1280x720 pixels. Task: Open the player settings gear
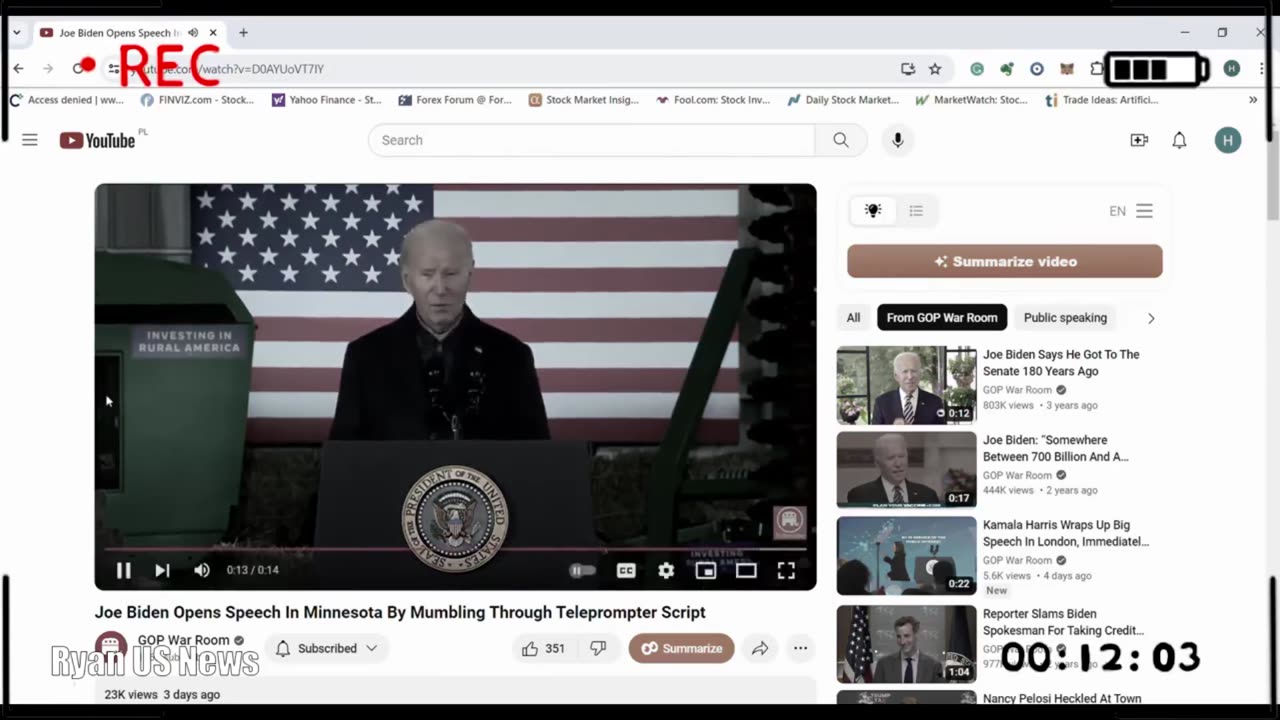click(666, 570)
